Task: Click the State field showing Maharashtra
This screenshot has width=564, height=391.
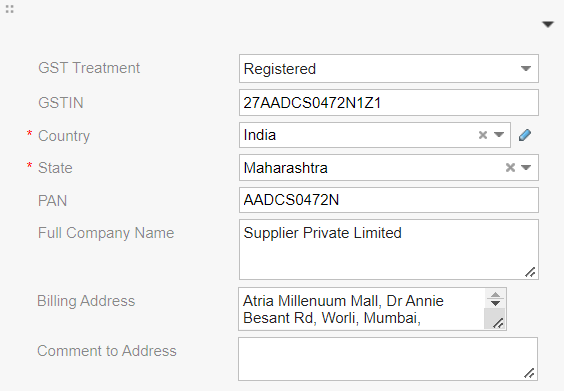Action: [389, 168]
